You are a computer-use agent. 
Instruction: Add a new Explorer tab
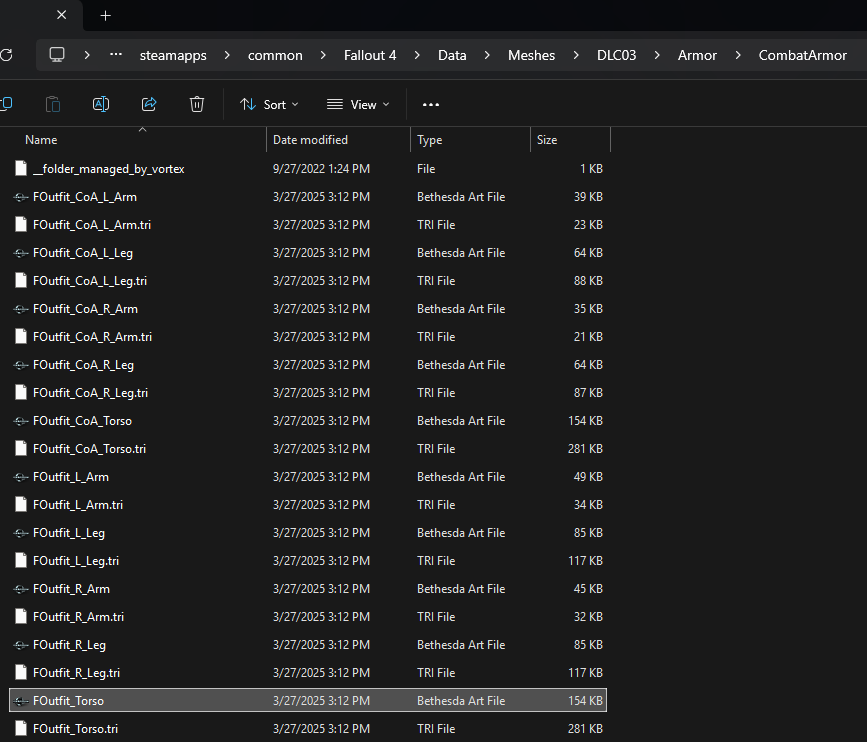tap(105, 16)
